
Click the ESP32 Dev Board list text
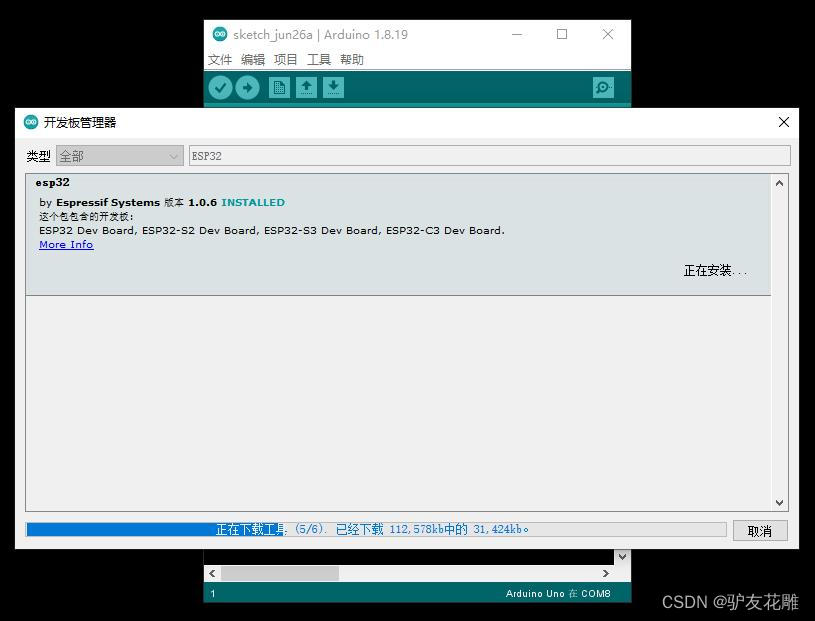(271, 230)
